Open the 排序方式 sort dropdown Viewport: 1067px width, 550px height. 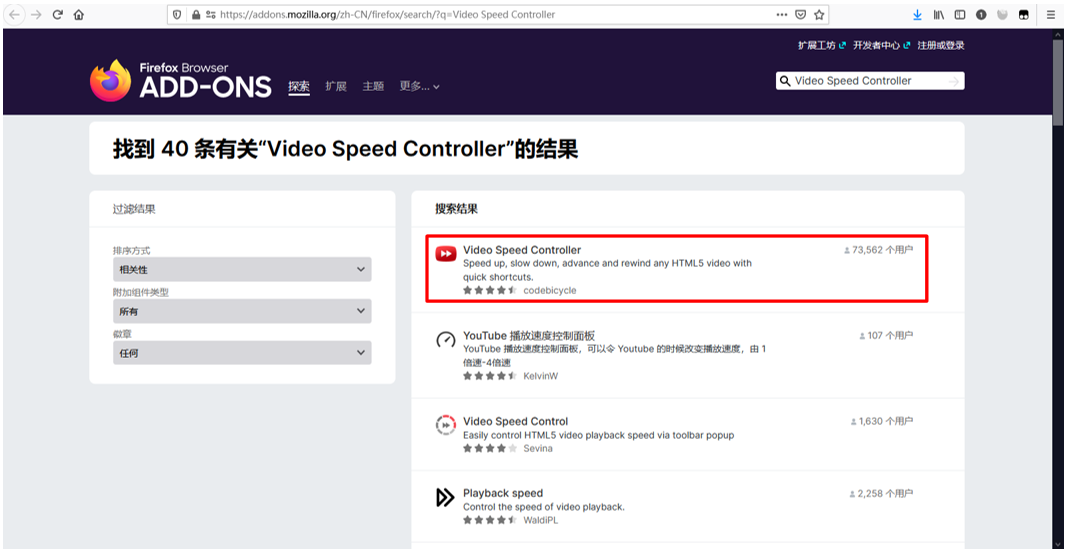(x=242, y=270)
